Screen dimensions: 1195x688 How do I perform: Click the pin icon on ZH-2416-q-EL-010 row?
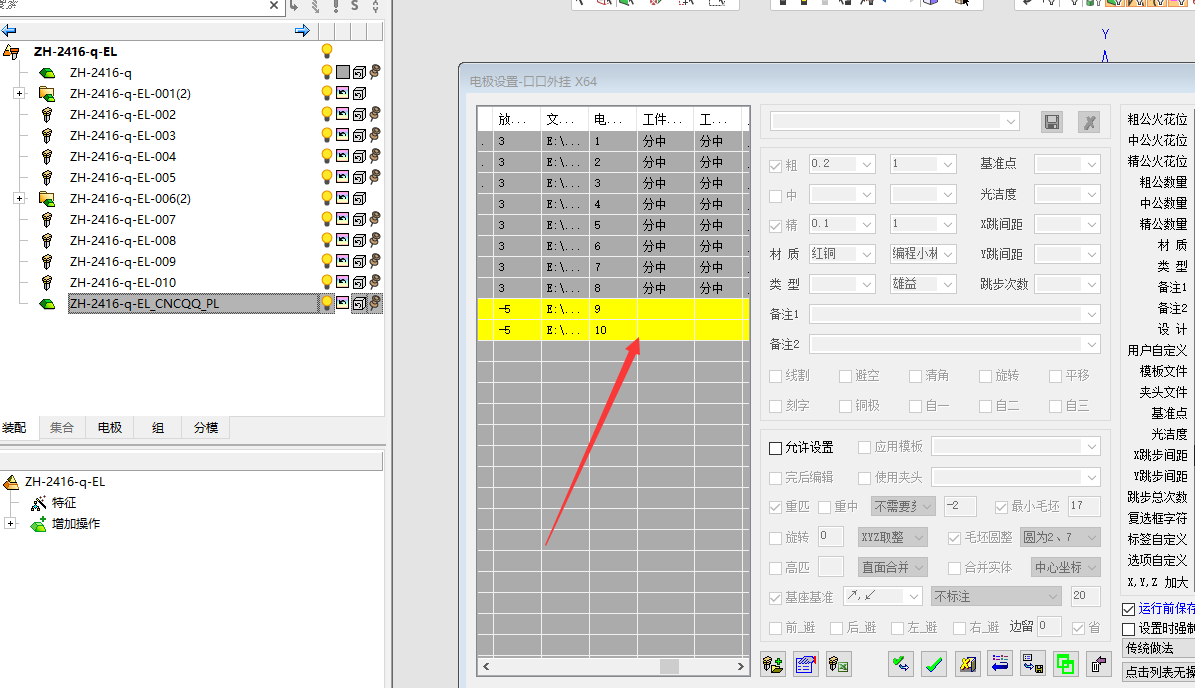pyautogui.click(x=375, y=282)
